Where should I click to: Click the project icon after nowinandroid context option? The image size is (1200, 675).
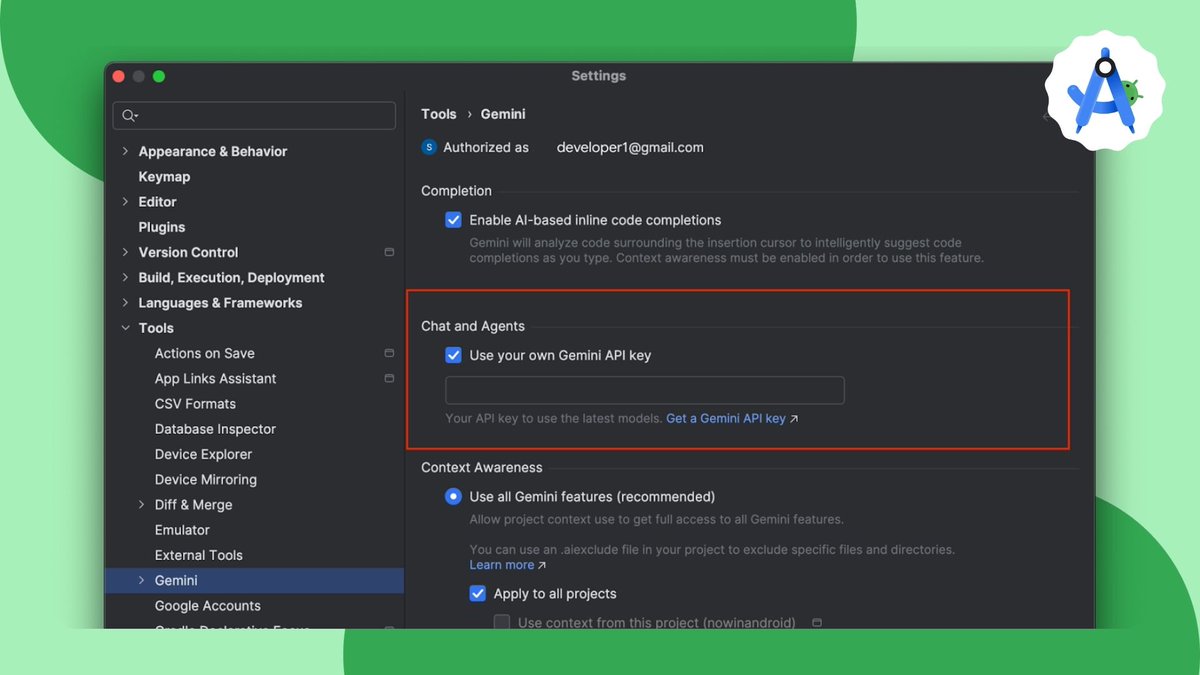tap(817, 622)
